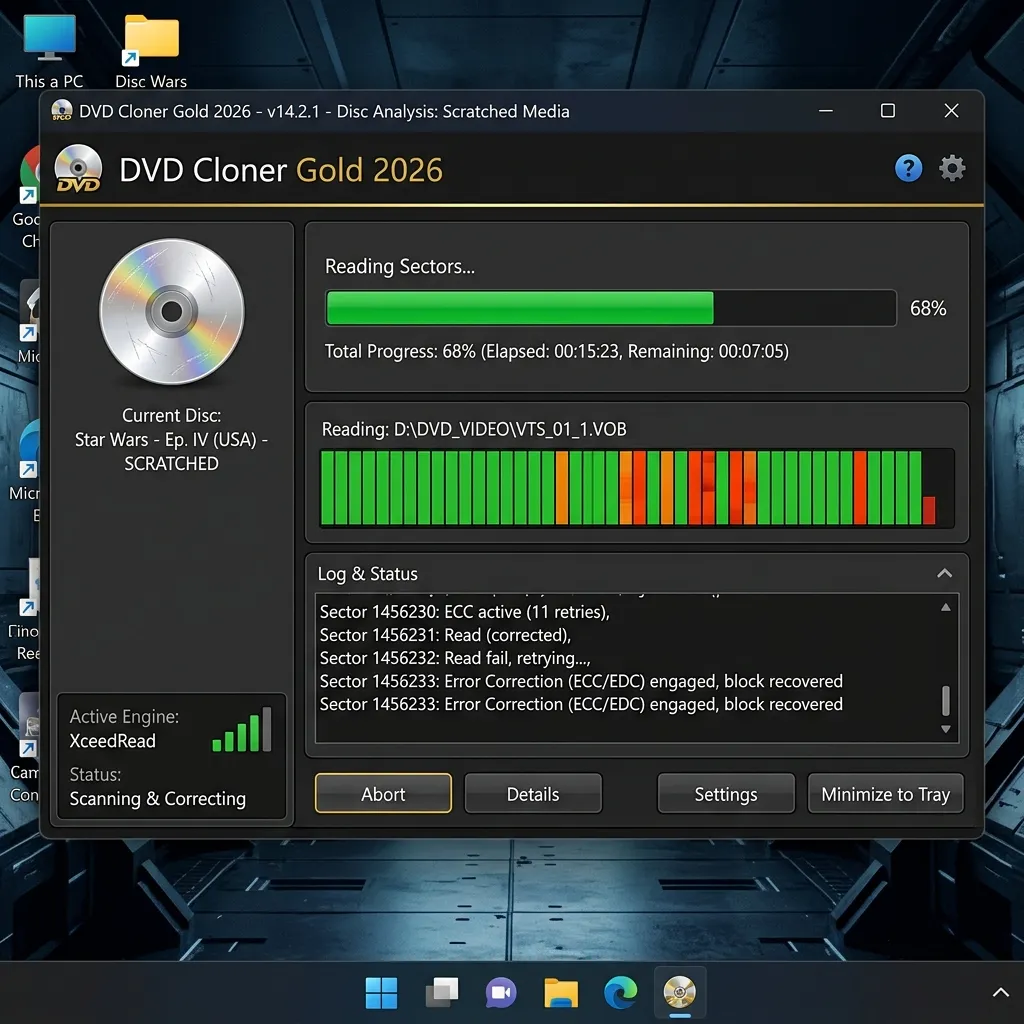
Task: Collapse the Log & Status panel chevron
Action: 944,573
